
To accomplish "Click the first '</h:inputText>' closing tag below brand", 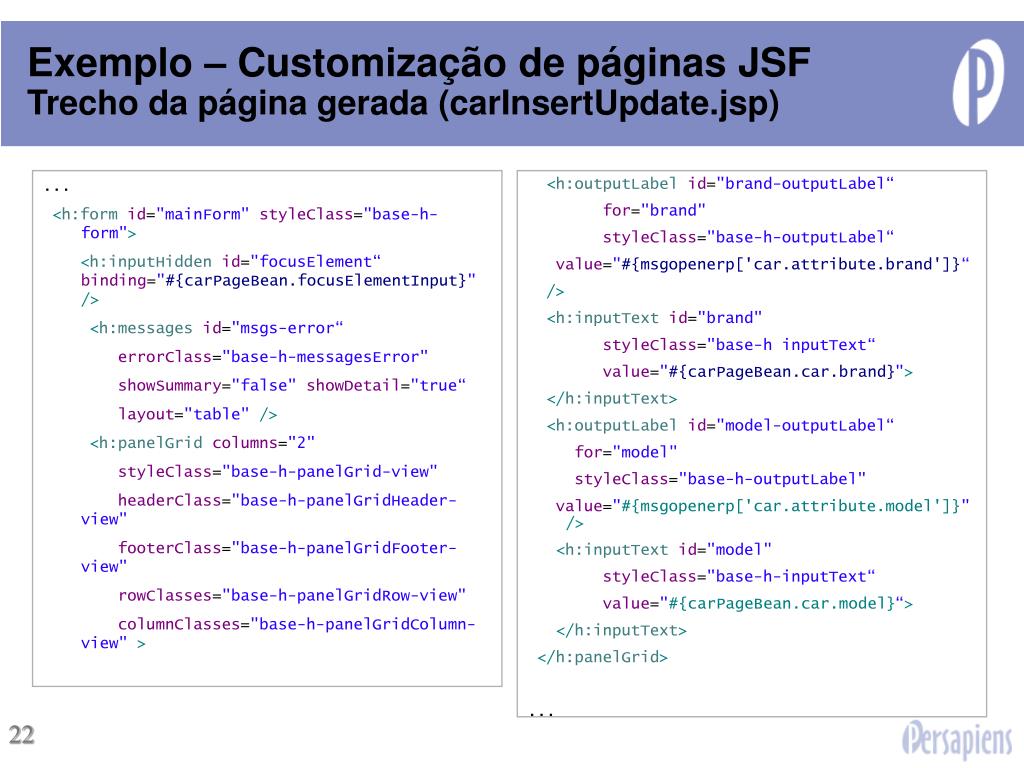I will [612, 398].
